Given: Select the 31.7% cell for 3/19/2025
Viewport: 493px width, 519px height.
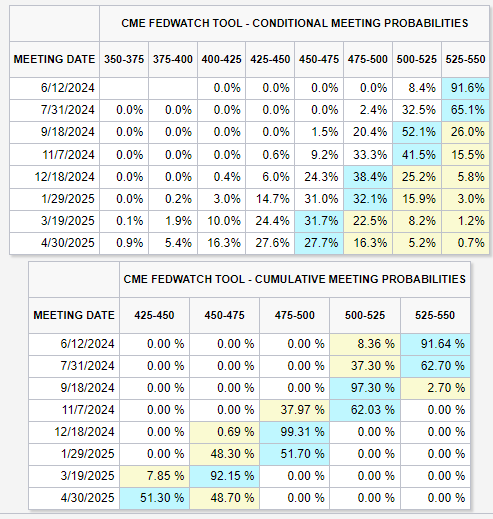Looking at the screenshot, I should 319,221.
